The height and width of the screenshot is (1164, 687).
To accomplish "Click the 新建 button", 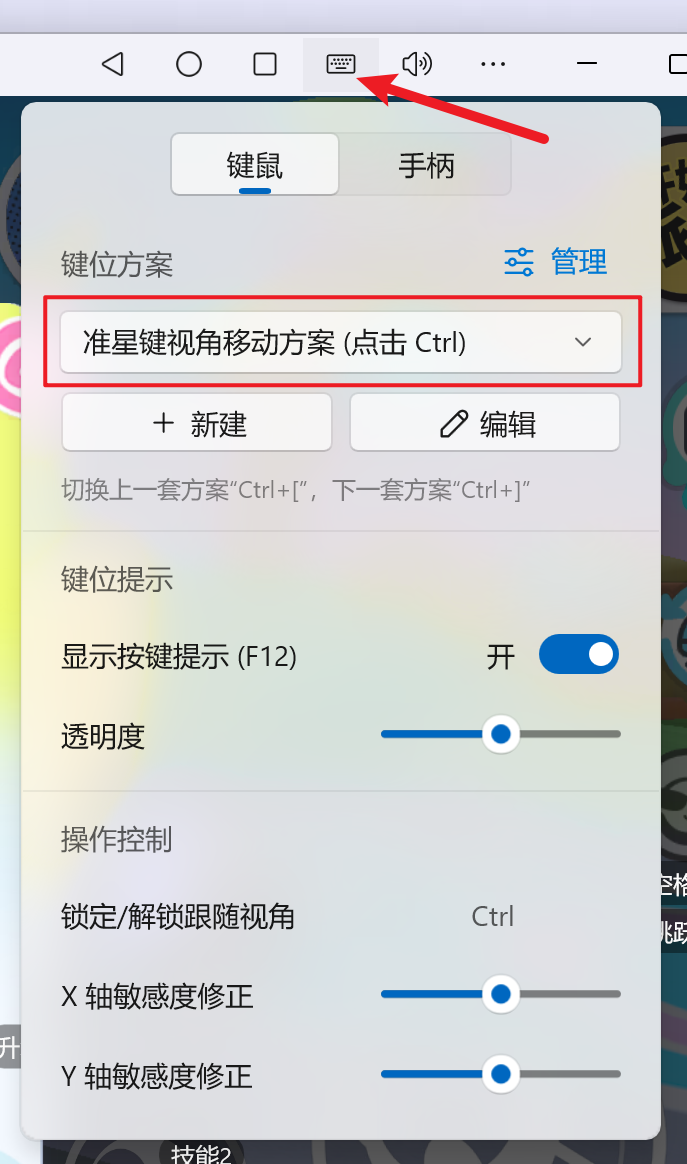I will pos(197,422).
